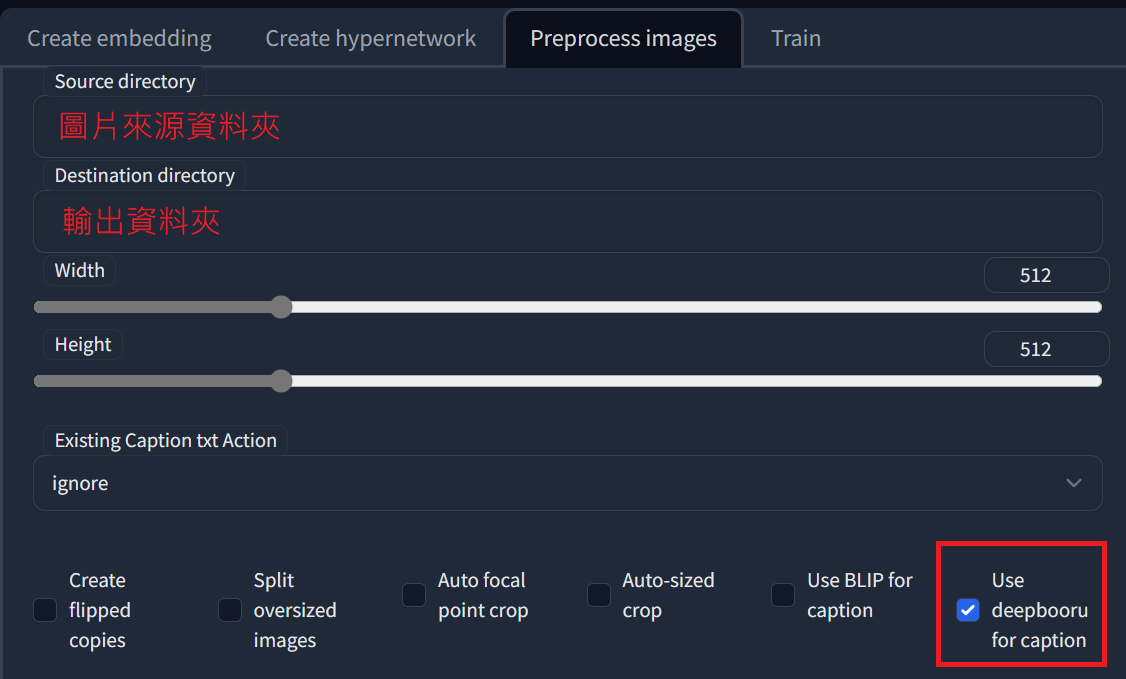Check Use BLIP for caption

pyautogui.click(x=782, y=594)
